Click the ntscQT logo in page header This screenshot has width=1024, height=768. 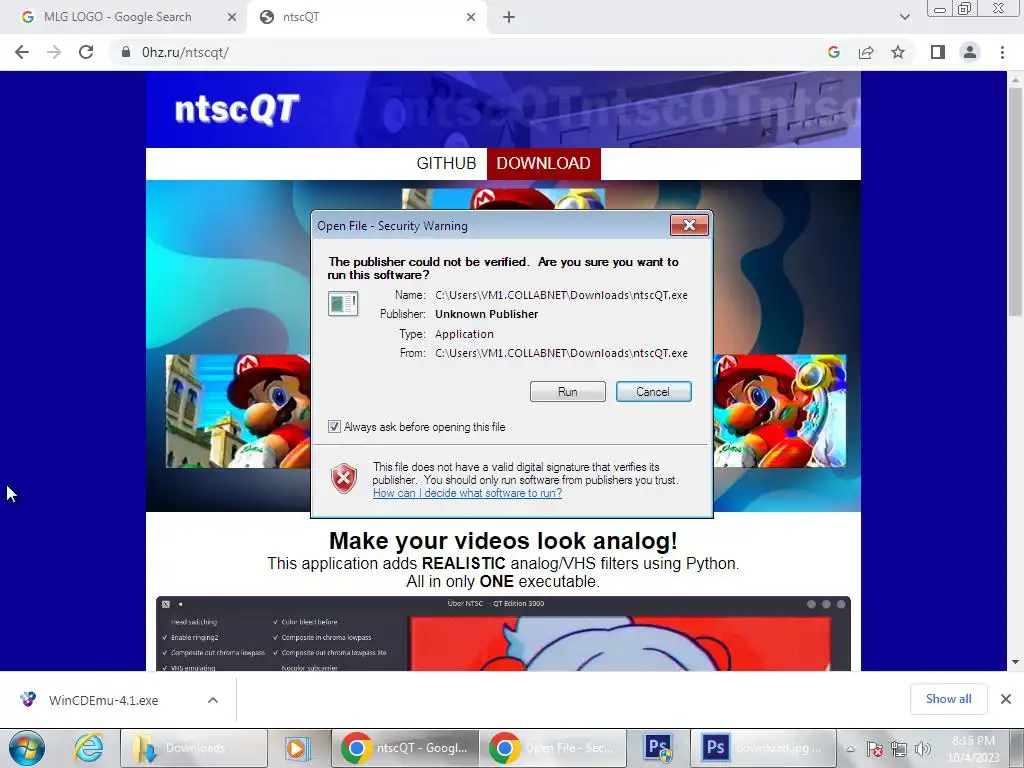point(237,108)
